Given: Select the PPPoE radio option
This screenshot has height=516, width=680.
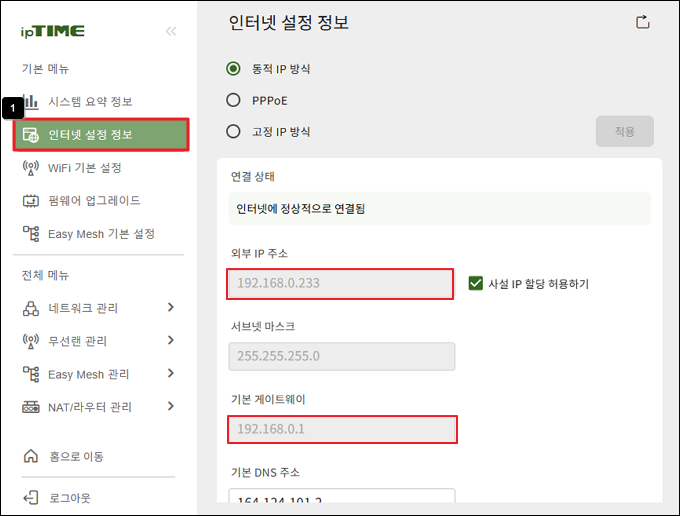Looking at the screenshot, I should [233, 100].
